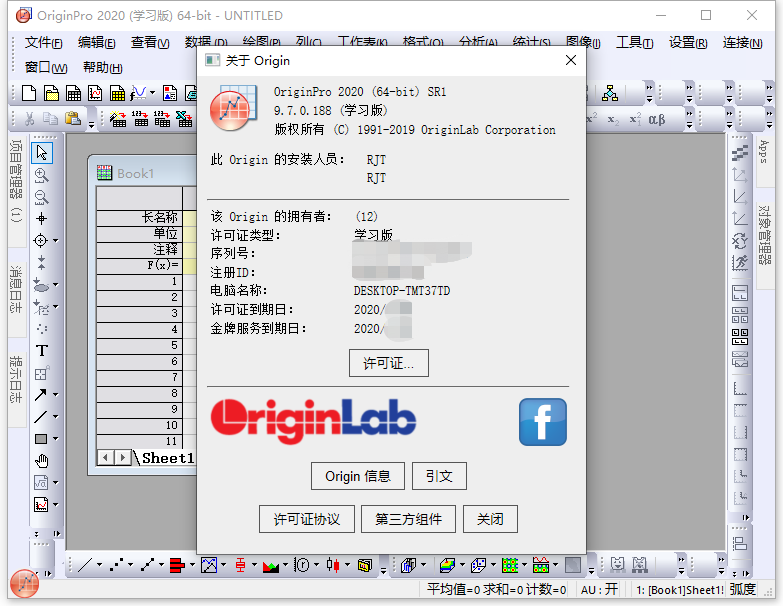Open the Scatter plot type dropdown arrow
This screenshot has height=606, width=783.
tap(130, 565)
